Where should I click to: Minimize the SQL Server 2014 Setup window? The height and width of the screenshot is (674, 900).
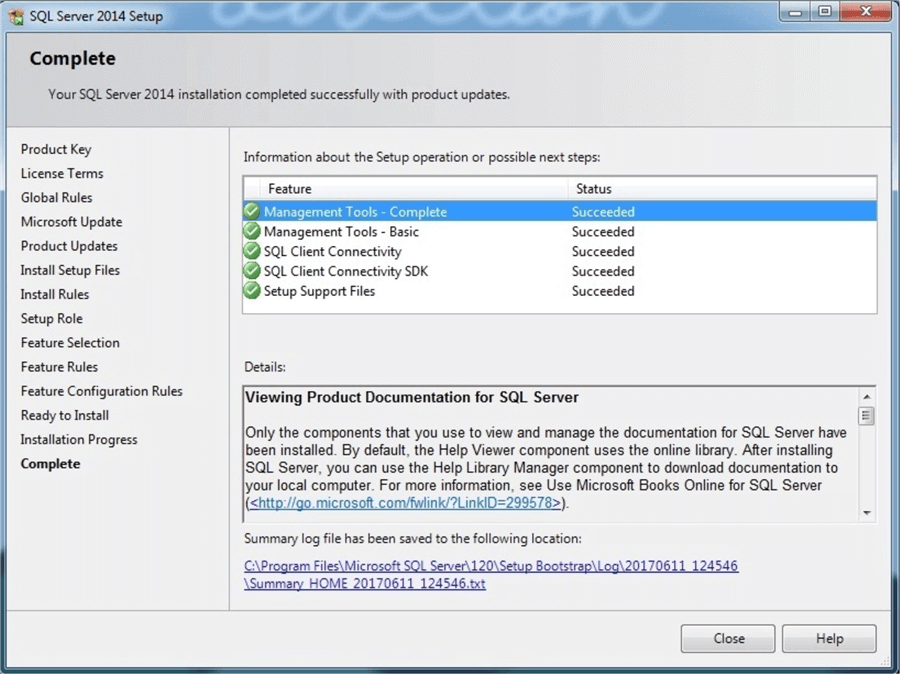point(795,12)
